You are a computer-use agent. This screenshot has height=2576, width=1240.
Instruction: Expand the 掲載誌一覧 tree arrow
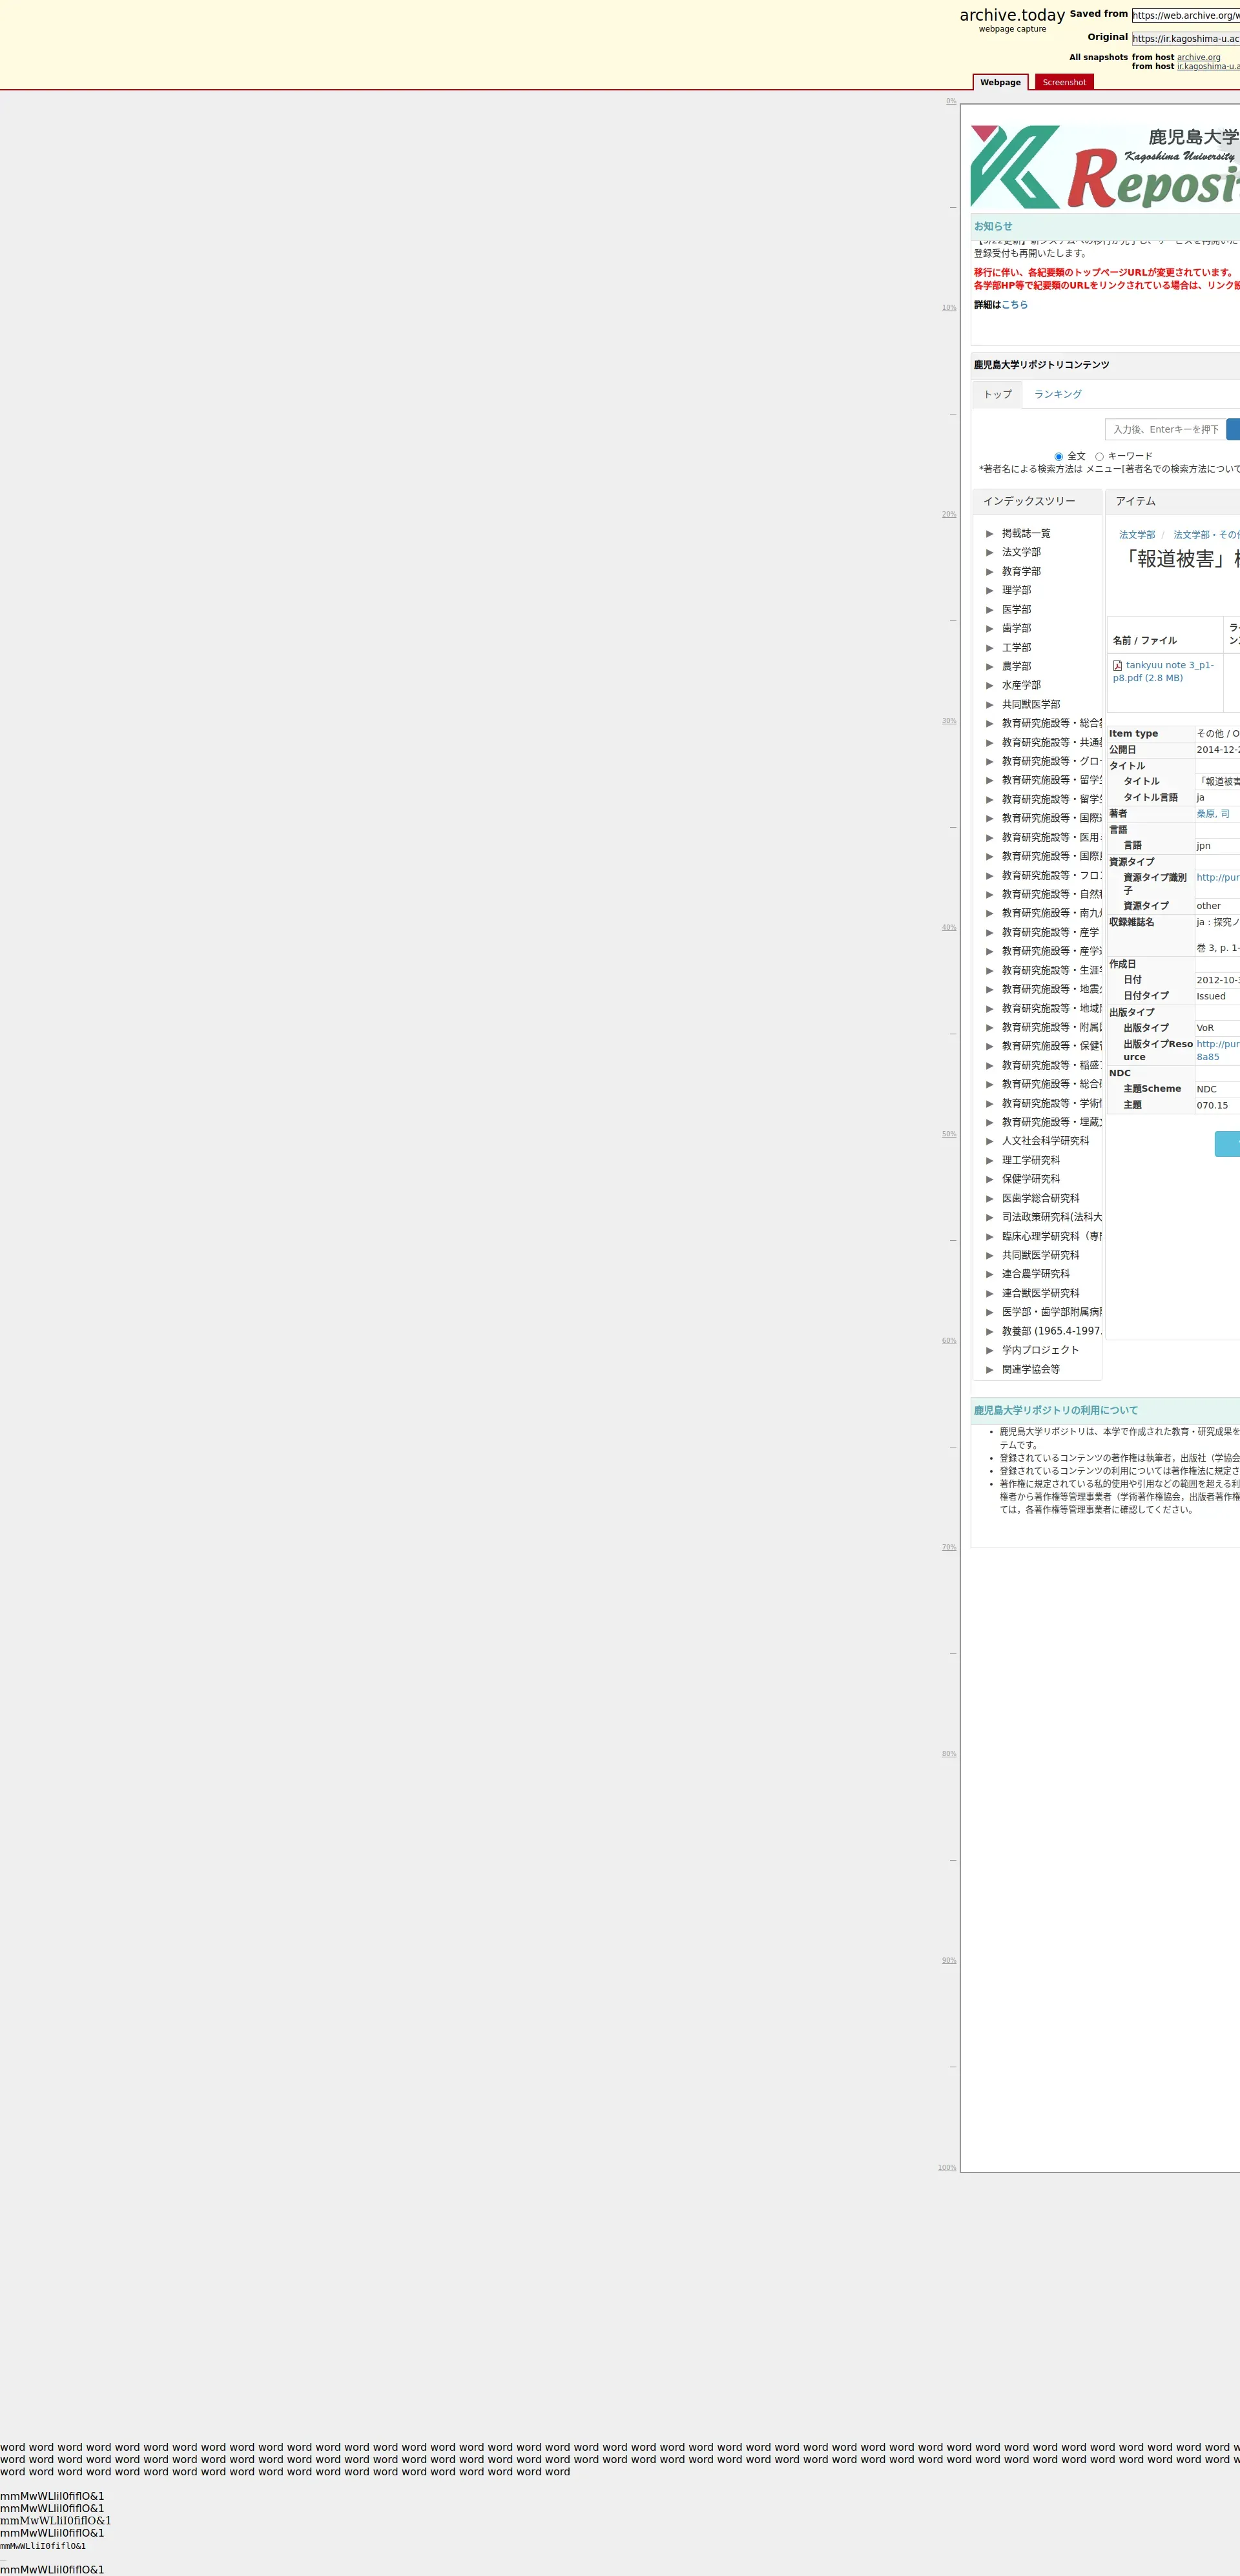pos(990,534)
